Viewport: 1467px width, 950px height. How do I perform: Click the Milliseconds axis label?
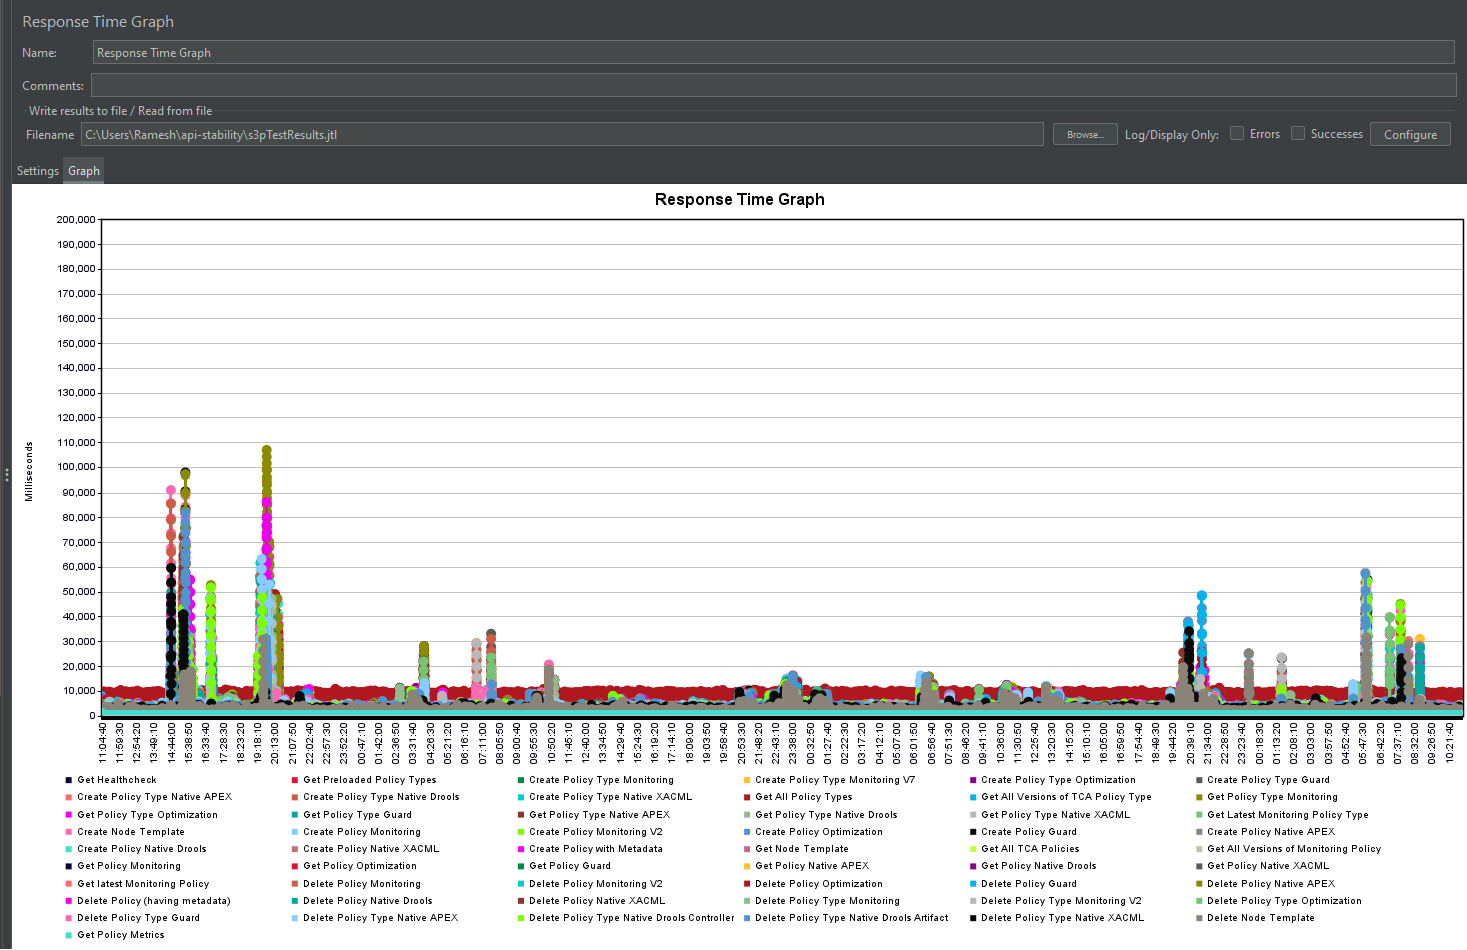29,471
